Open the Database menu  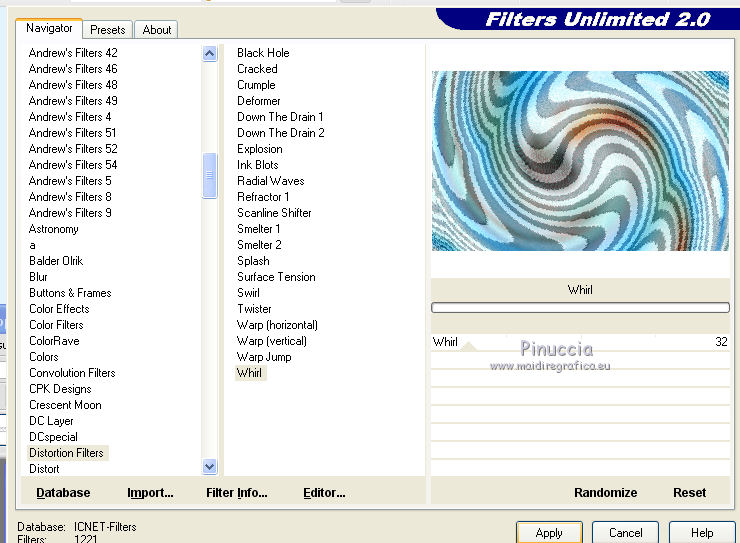pos(63,493)
